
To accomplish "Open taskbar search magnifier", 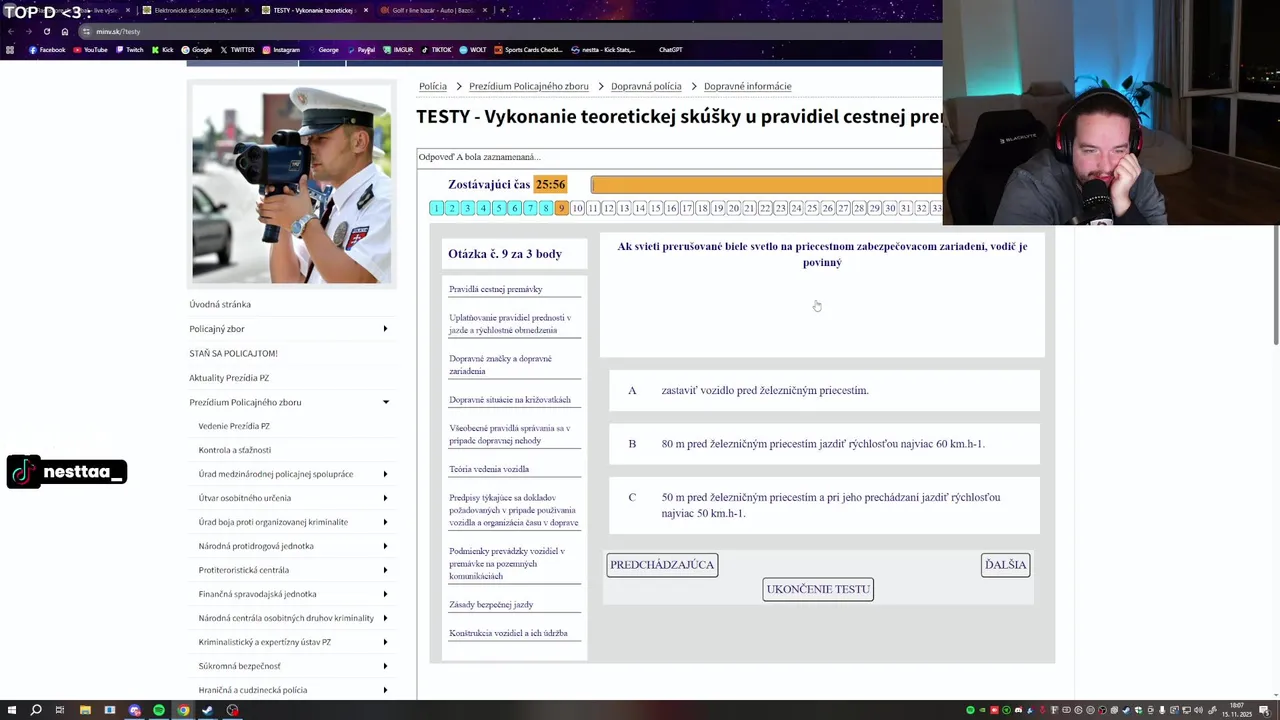I will (36, 710).
